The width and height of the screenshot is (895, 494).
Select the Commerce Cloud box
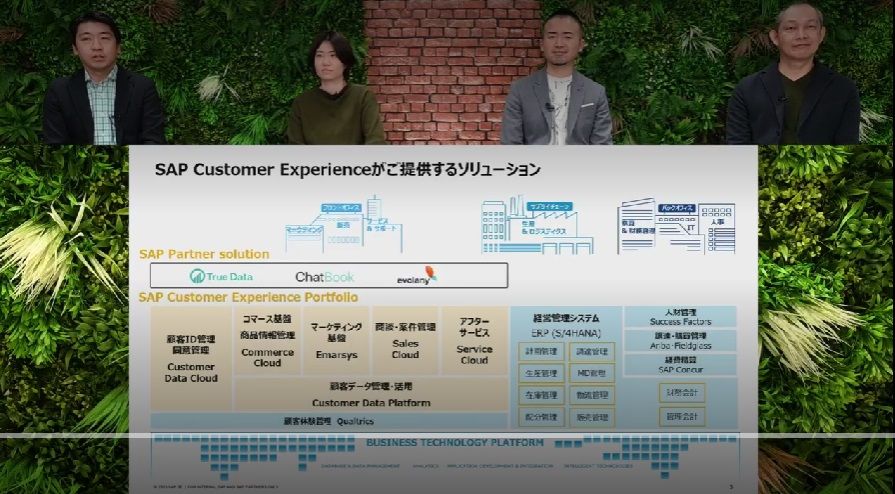coord(267,341)
